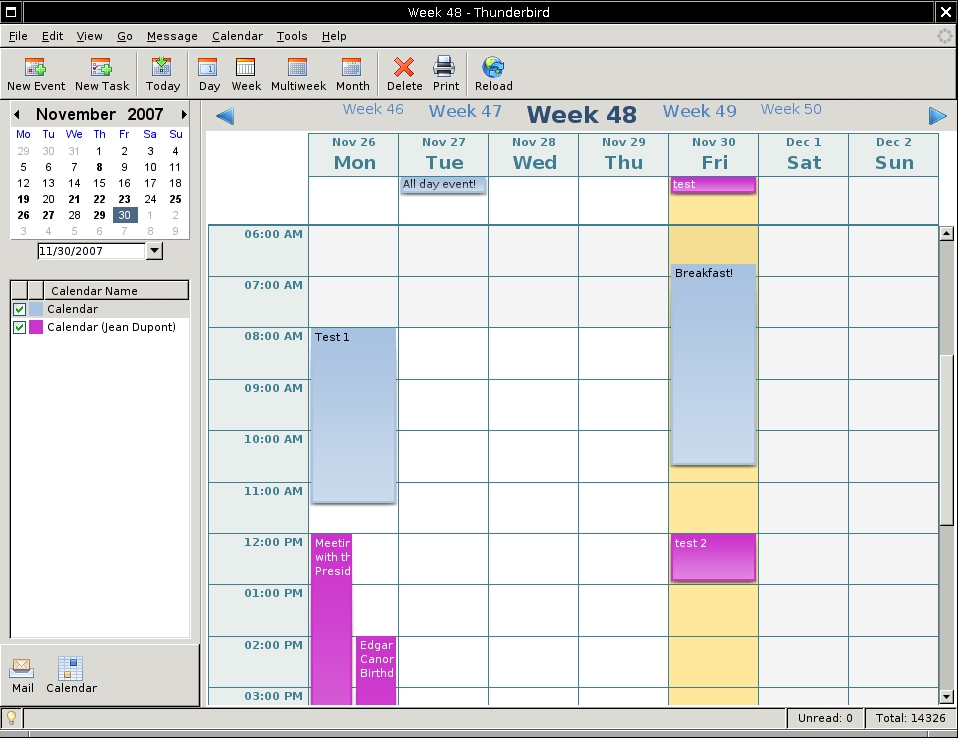Viewport: 958px width, 738px height.
Task: Go to the next month in mini calendar
Action: pos(184,115)
